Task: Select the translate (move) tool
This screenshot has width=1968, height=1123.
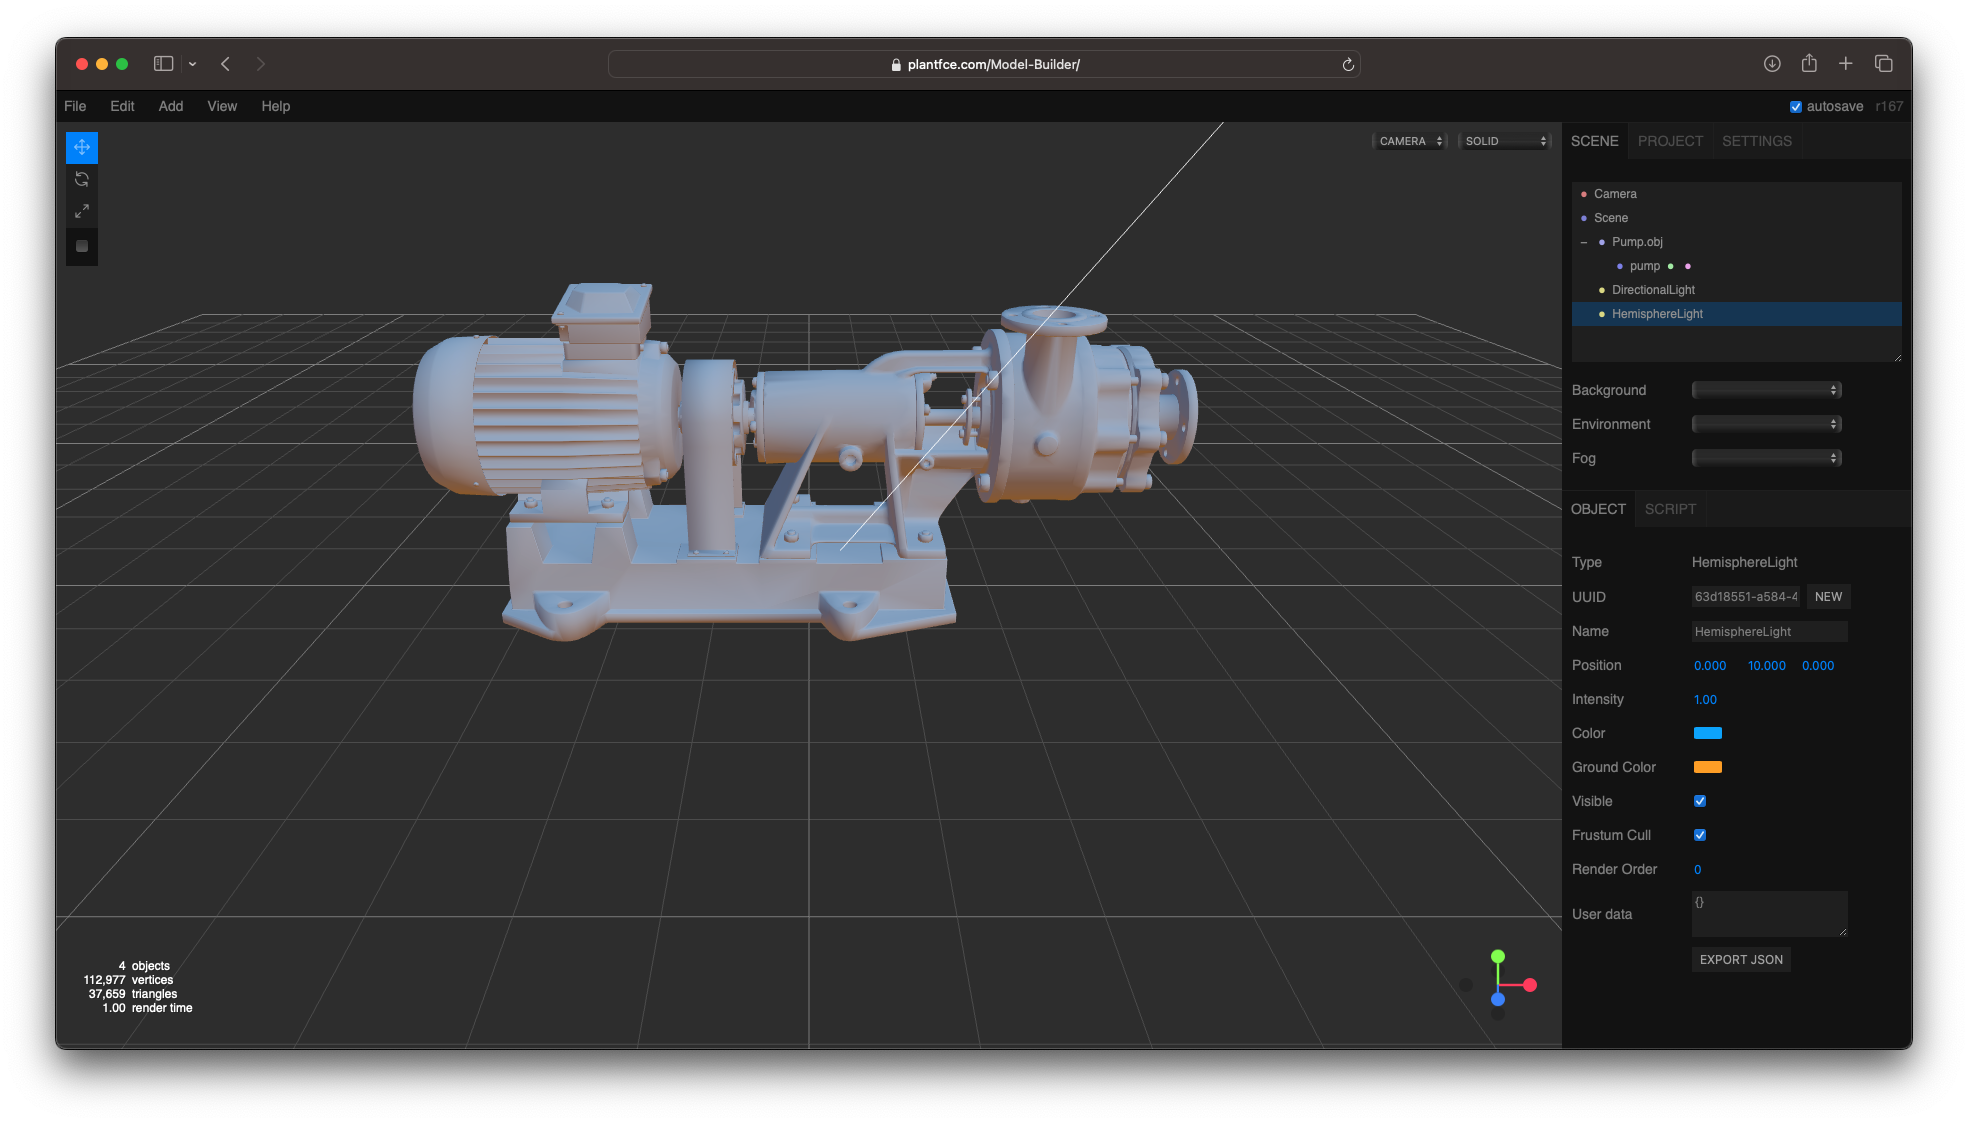Action: (82, 147)
